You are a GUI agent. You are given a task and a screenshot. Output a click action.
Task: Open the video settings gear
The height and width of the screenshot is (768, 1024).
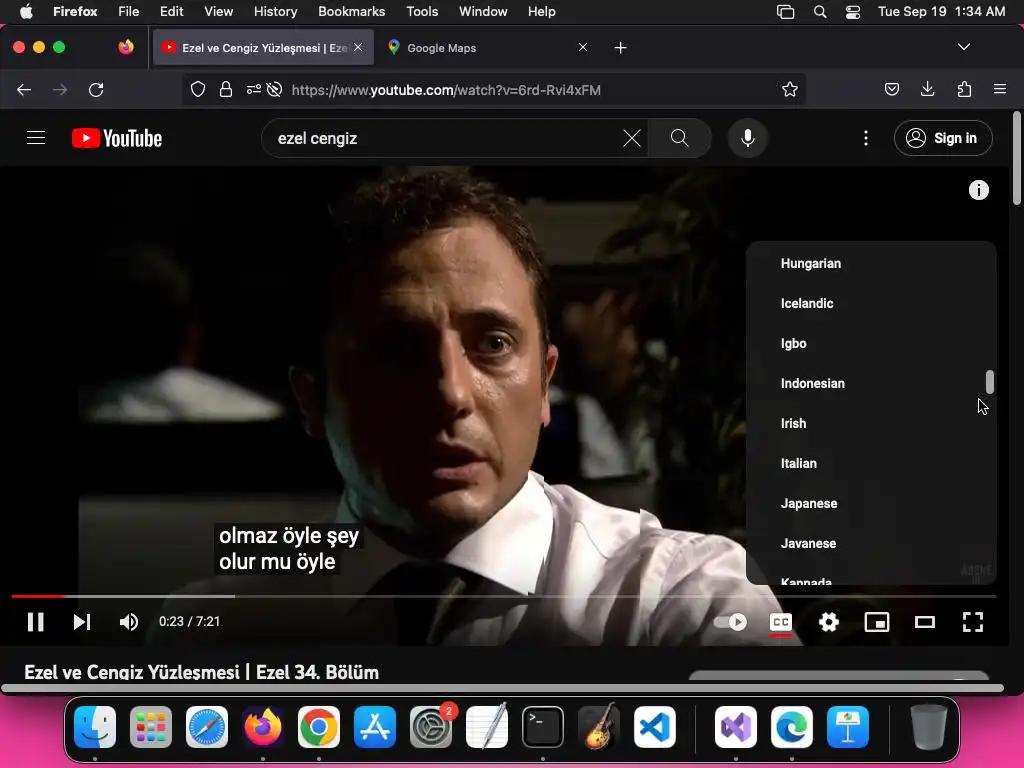pos(829,622)
